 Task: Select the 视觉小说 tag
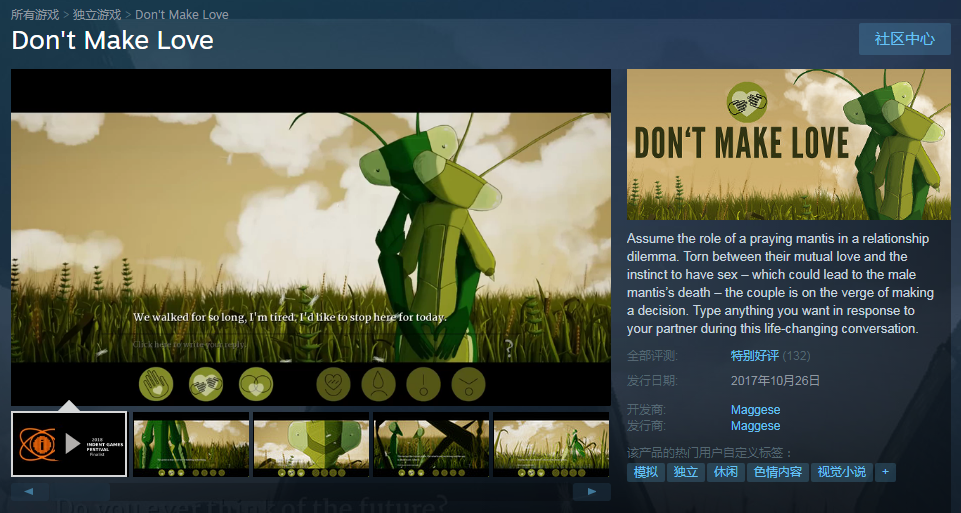841,472
